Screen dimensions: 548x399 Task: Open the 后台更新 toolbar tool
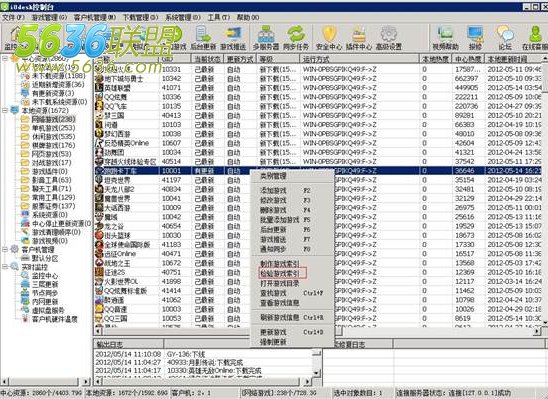(x=203, y=38)
